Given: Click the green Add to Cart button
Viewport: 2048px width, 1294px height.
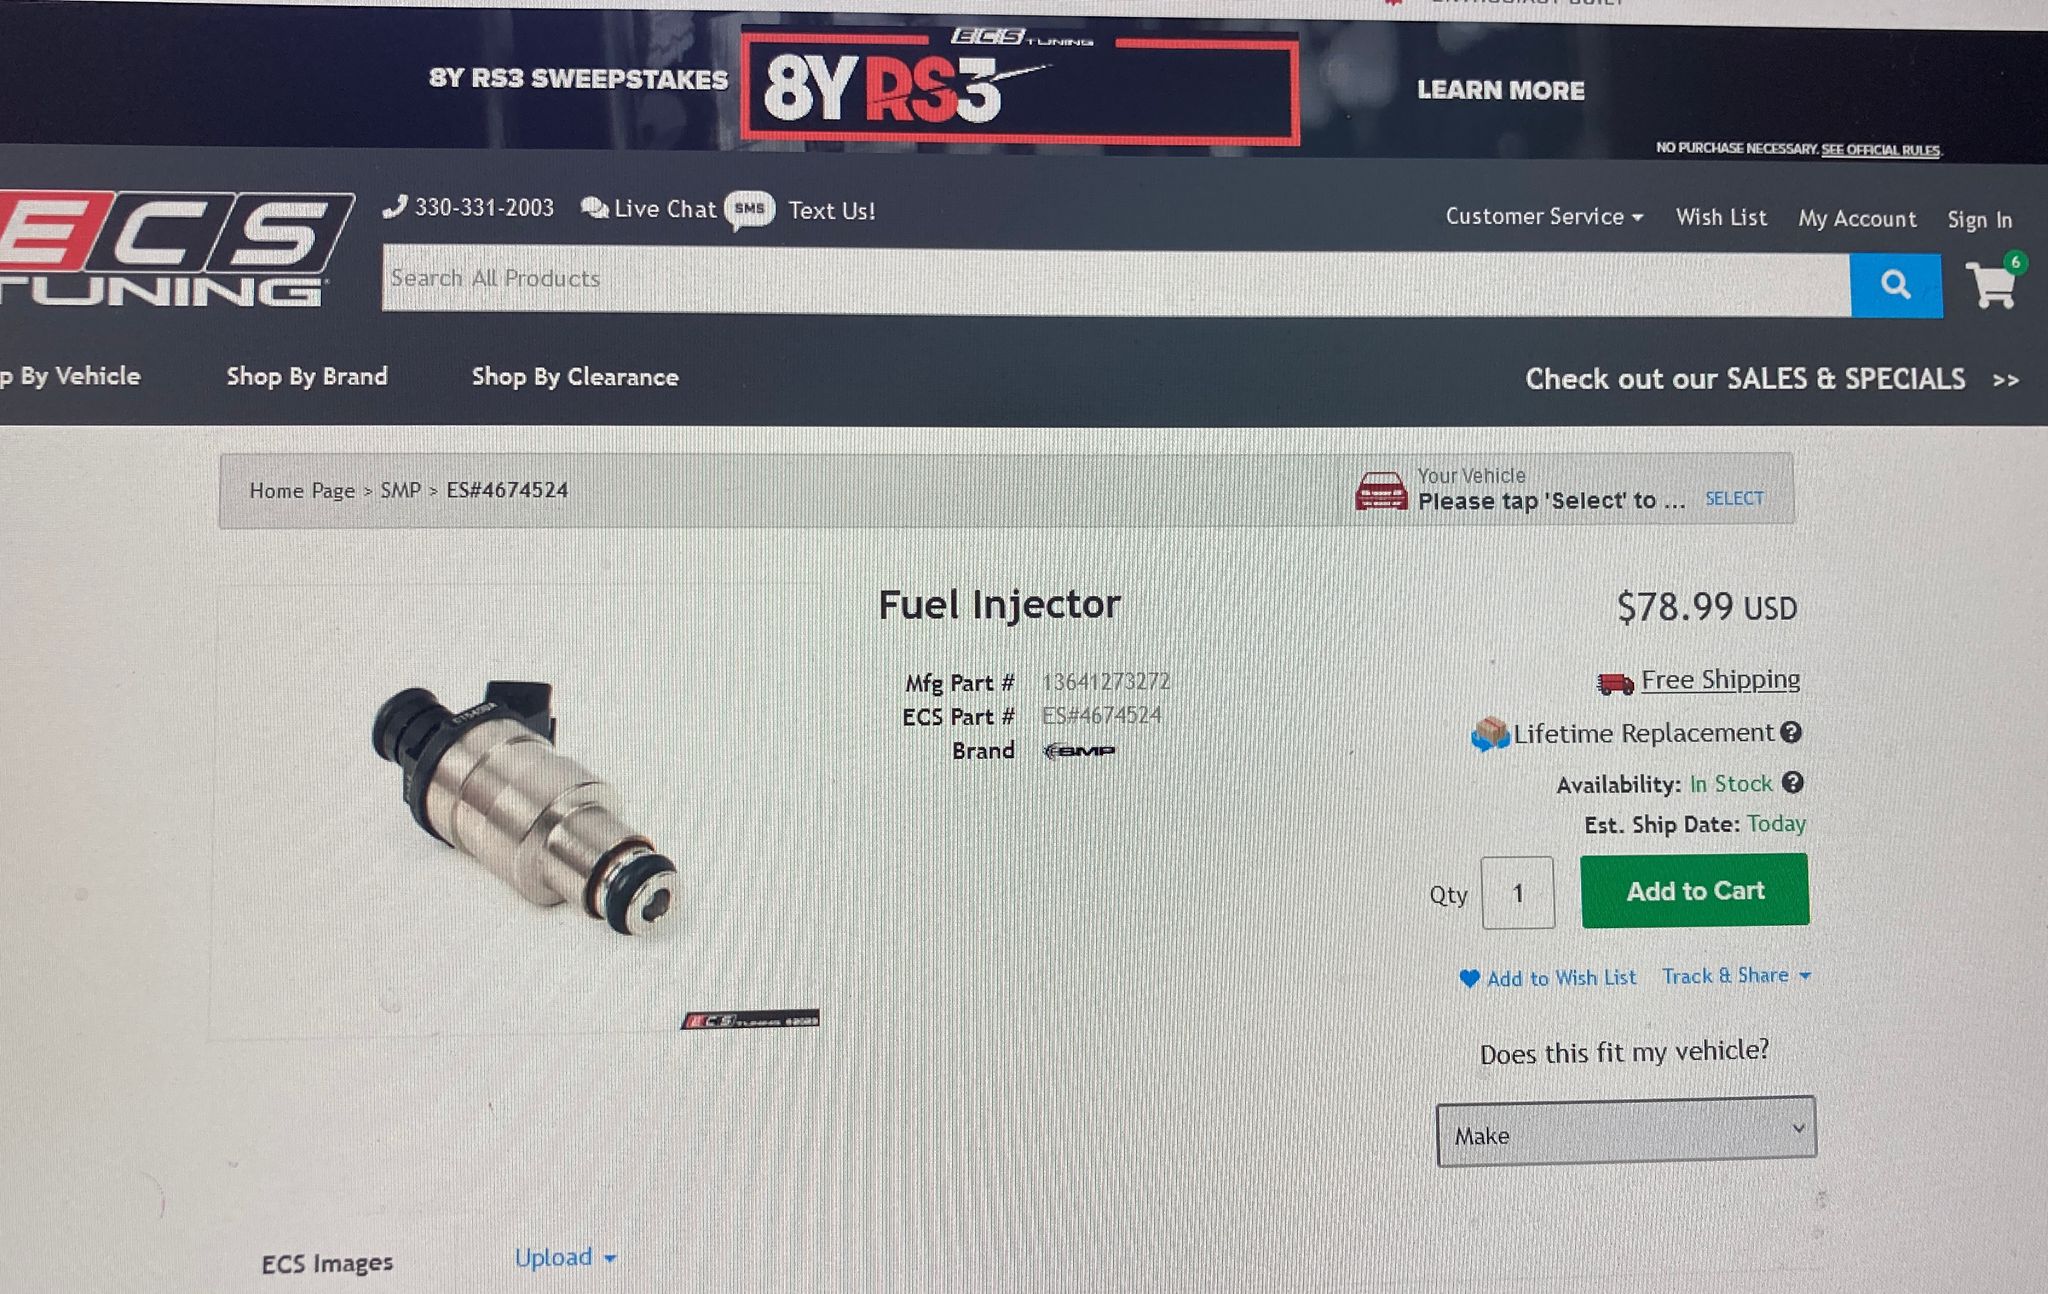Looking at the screenshot, I should click(1695, 890).
